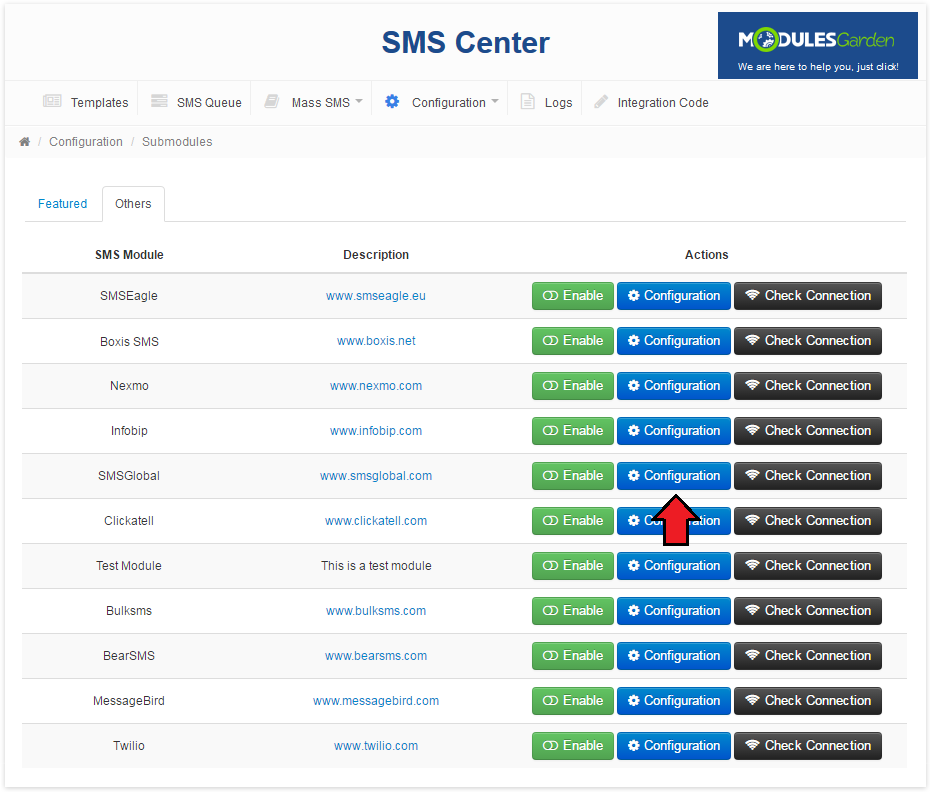This screenshot has height=799, width=930.
Task: Open Configuration for Bulksms
Action: point(674,611)
